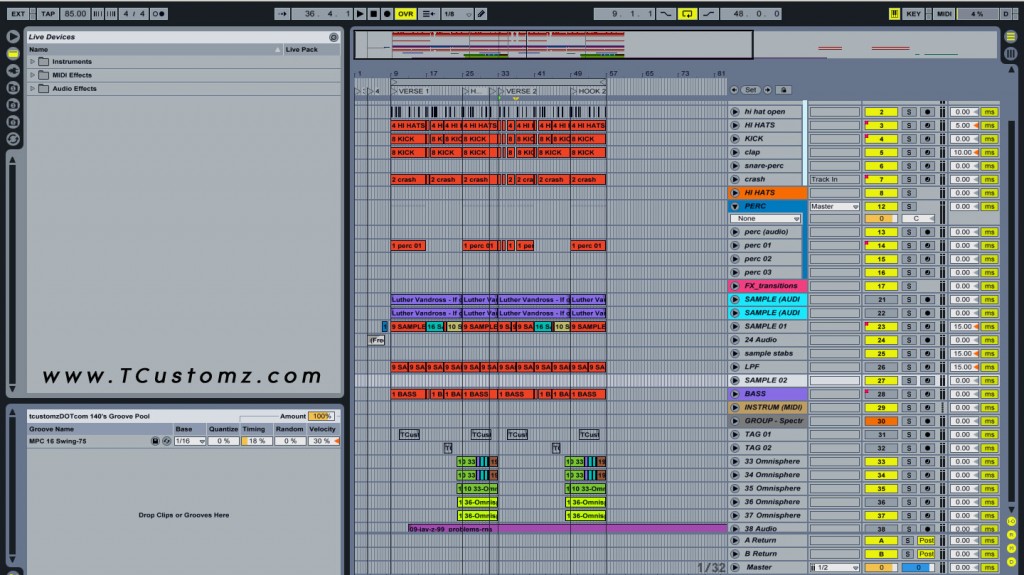The height and width of the screenshot is (575, 1024).
Task: Open the PERC None device chooser
Action: point(765,219)
